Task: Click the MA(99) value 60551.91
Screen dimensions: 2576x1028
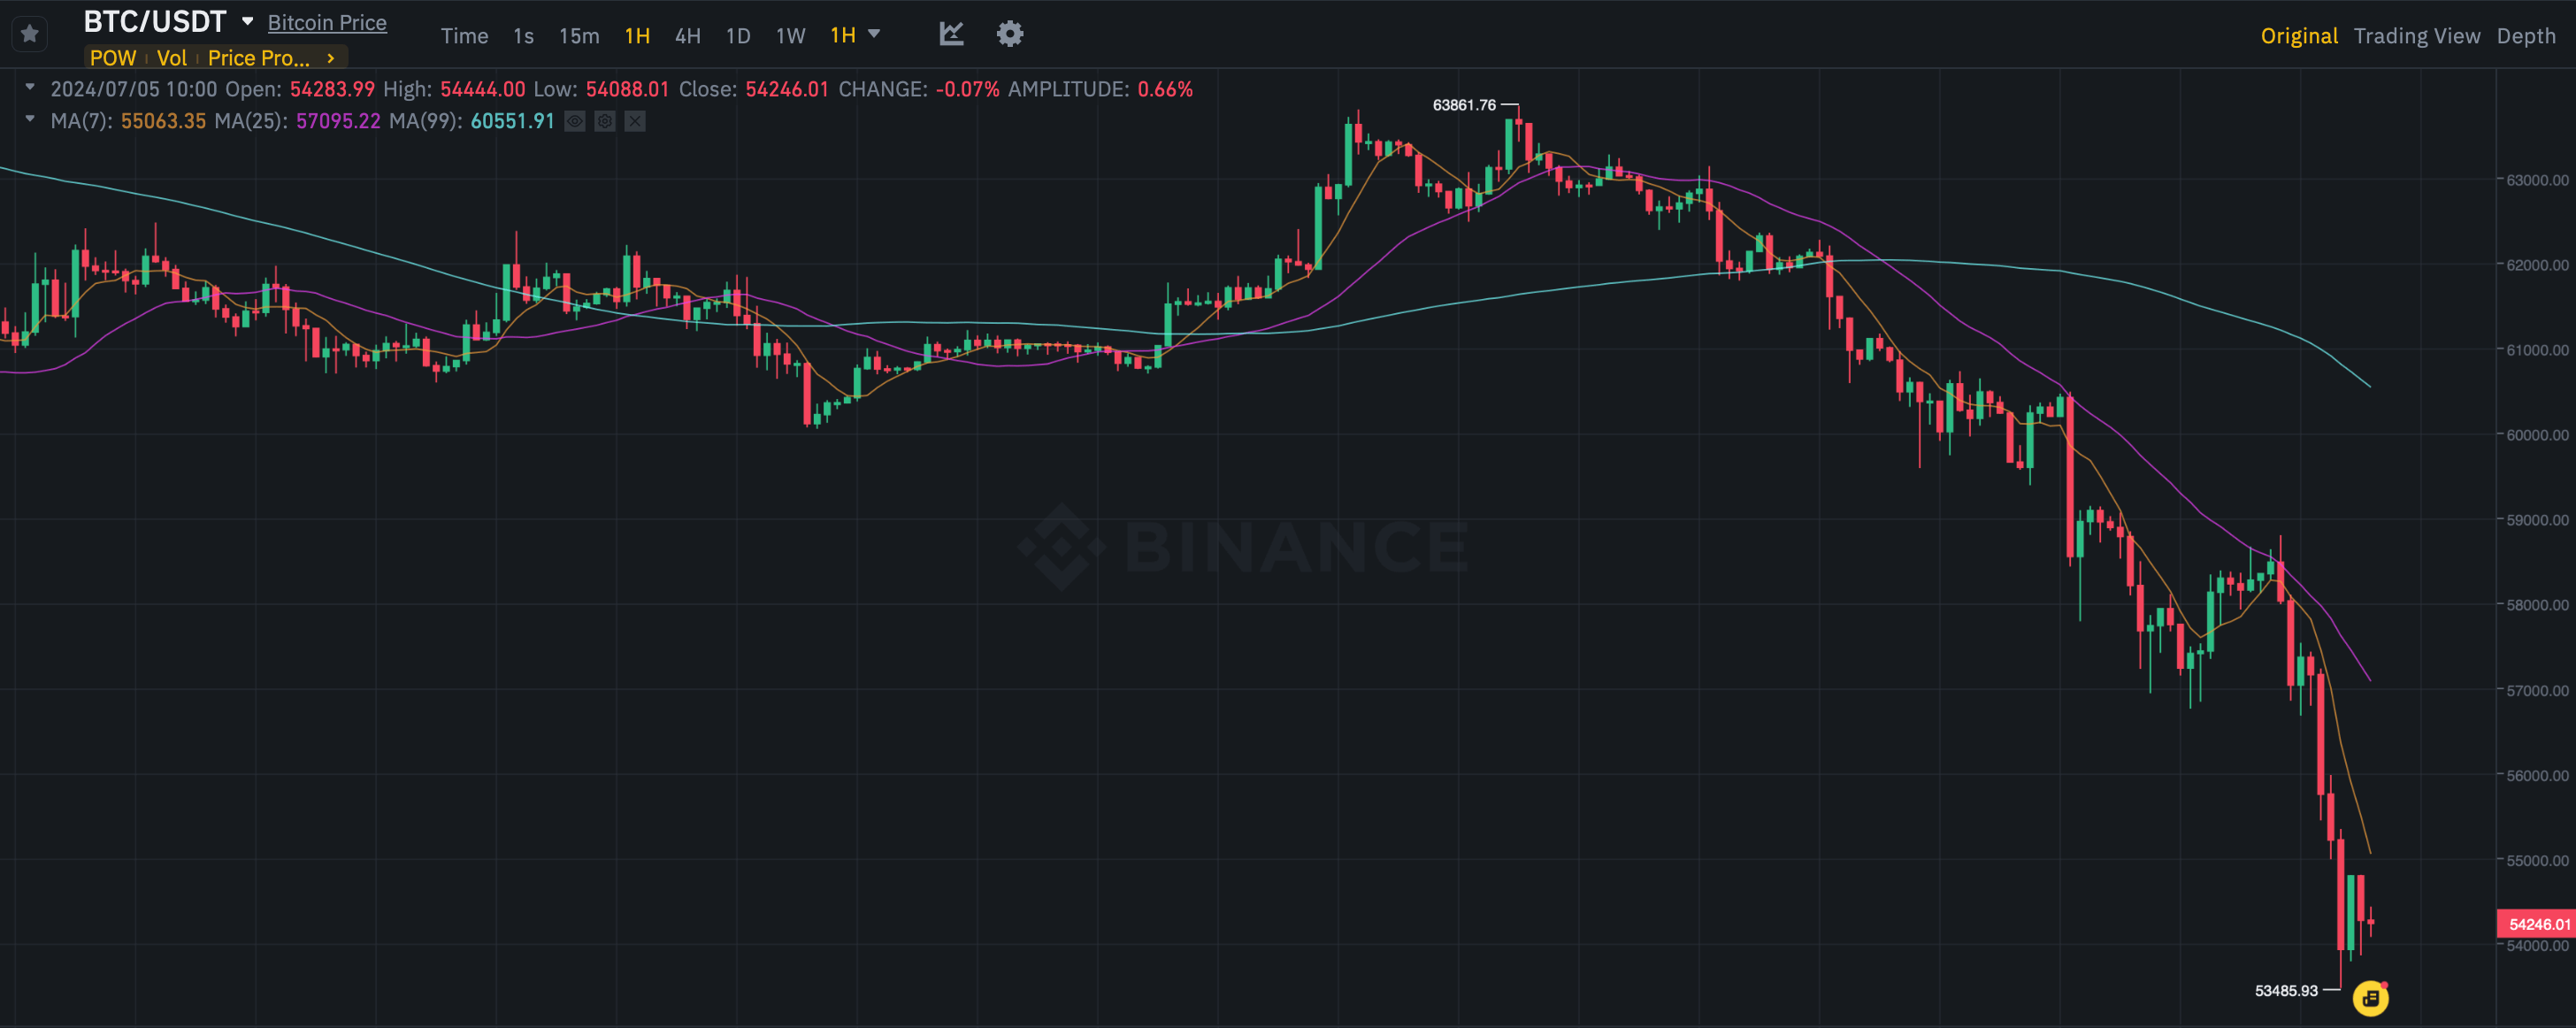Action: 512,121
